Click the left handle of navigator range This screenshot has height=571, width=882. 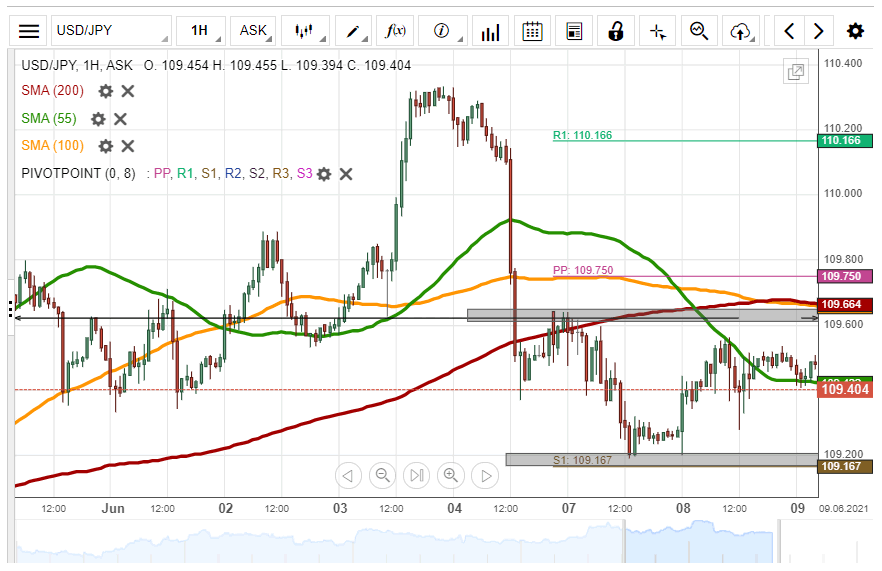[624, 541]
